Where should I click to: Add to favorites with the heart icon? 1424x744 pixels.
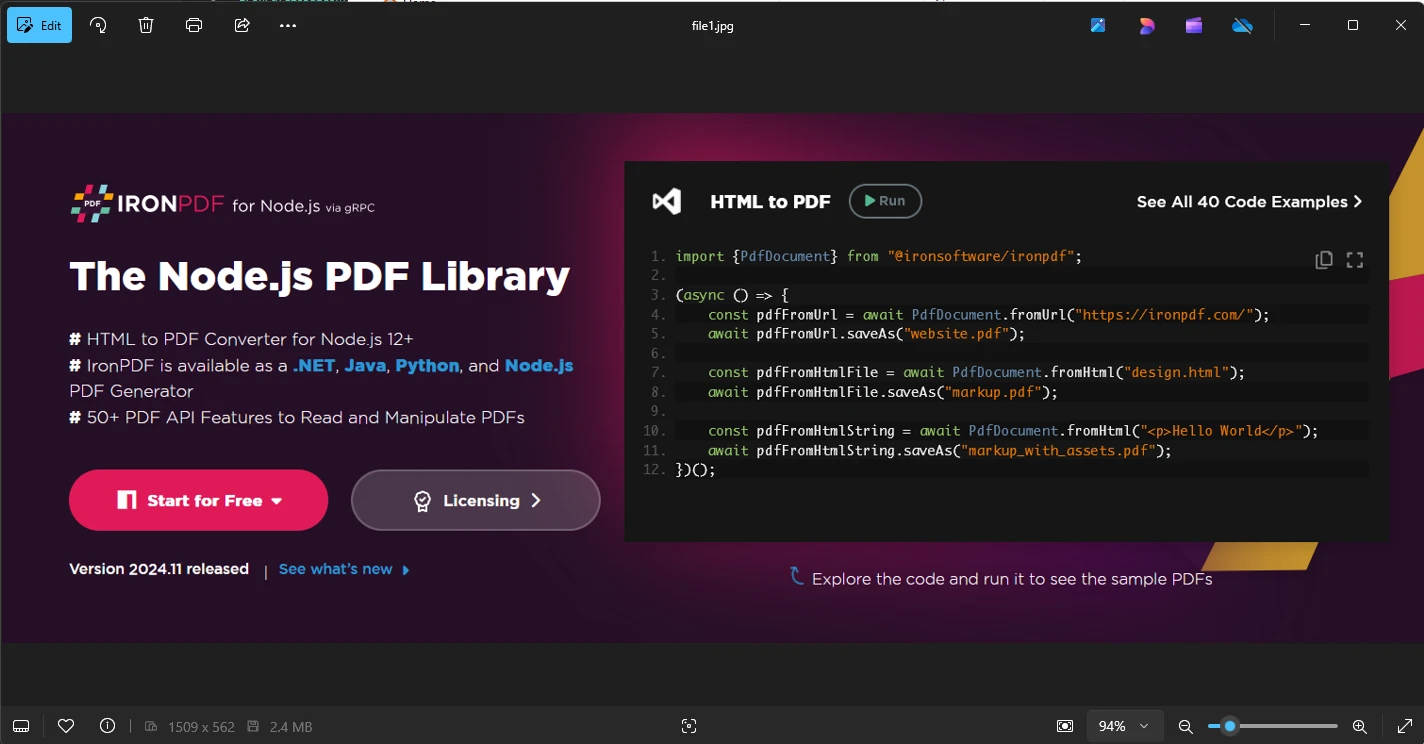pos(66,726)
